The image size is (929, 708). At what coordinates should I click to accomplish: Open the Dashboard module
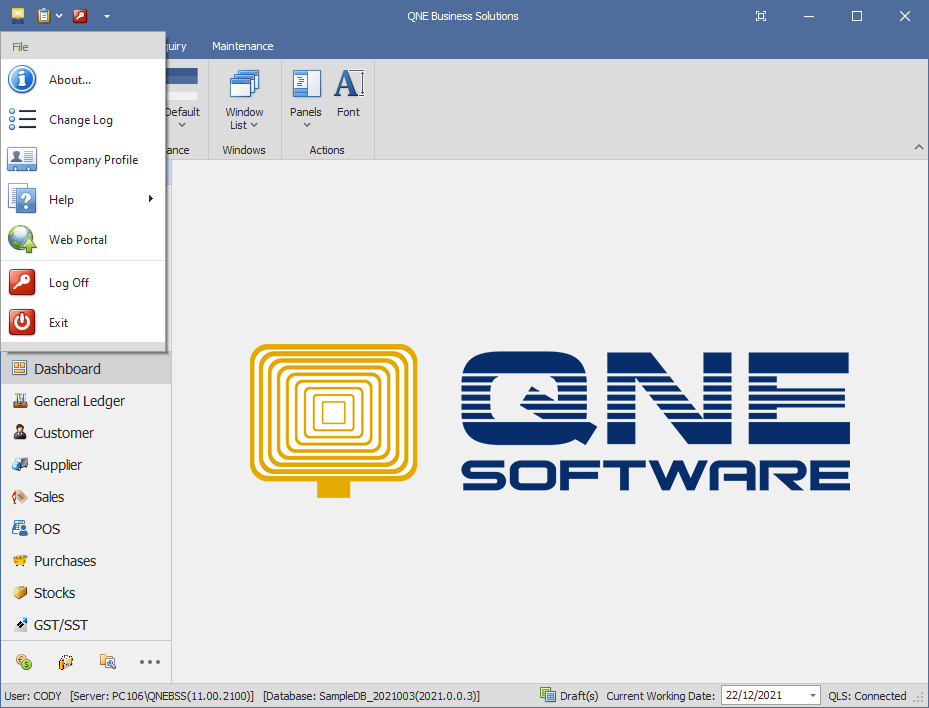coord(86,369)
